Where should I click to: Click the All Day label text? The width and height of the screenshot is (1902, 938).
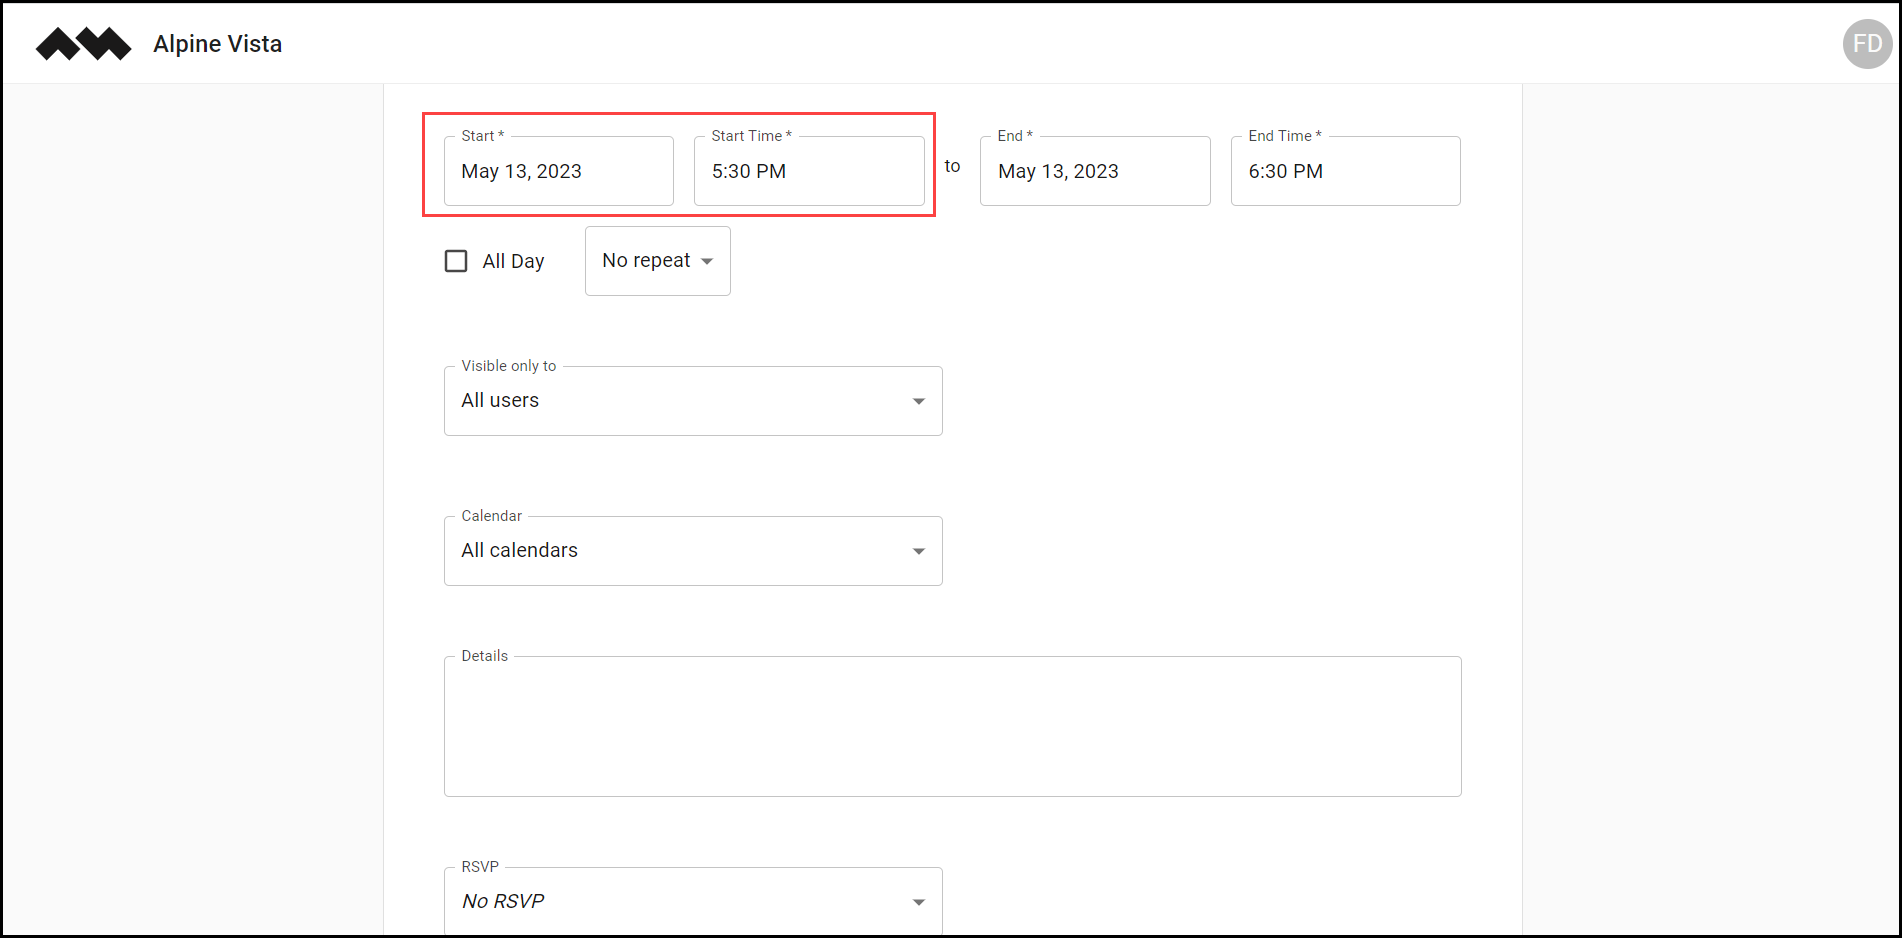point(513,262)
